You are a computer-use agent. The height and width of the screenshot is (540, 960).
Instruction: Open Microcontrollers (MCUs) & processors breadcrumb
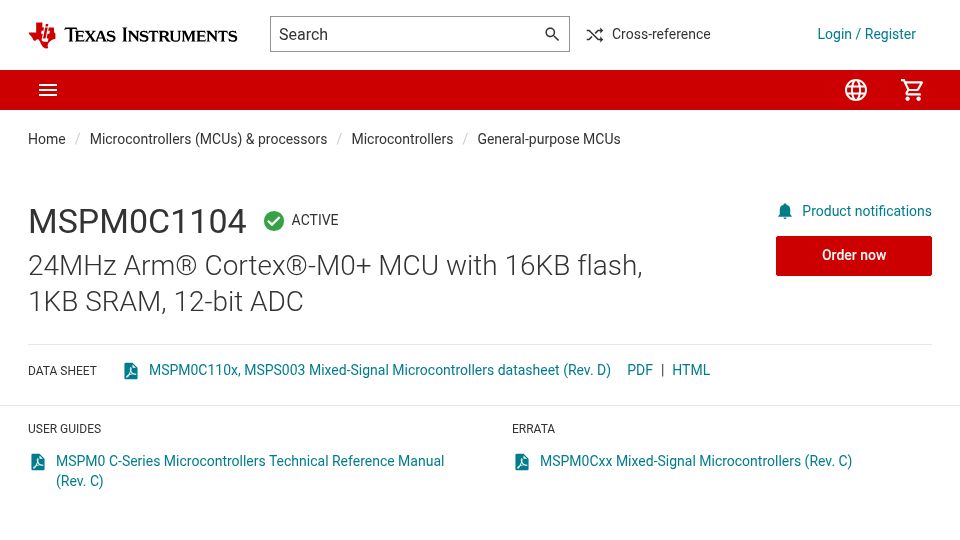click(x=208, y=139)
